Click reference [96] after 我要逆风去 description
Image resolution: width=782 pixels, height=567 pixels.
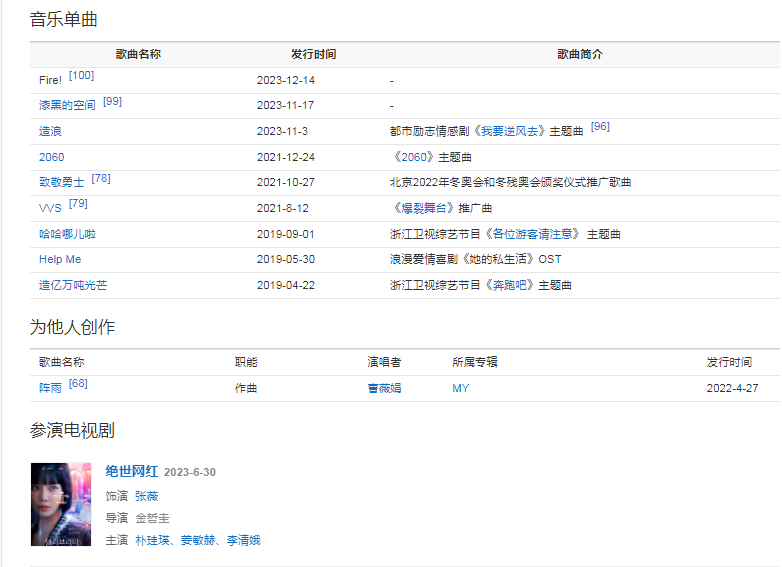[x=600, y=127]
